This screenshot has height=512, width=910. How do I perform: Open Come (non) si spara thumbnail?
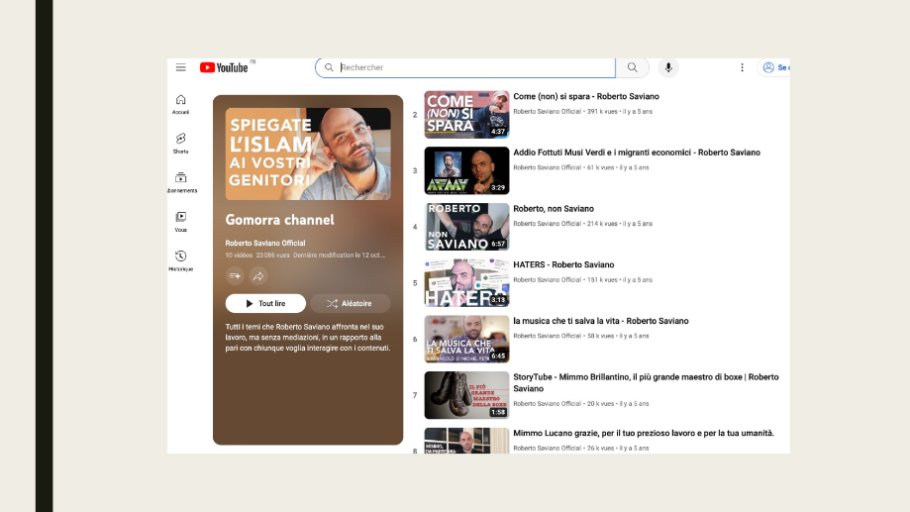tap(467, 114)
